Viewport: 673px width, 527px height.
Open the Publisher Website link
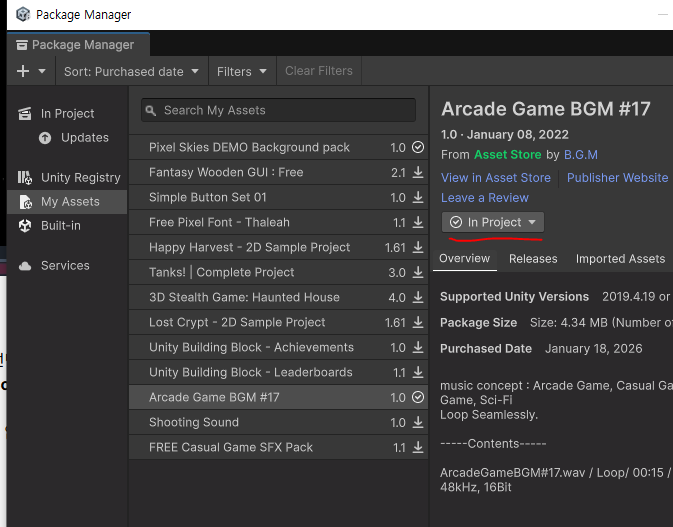point(617,178)
